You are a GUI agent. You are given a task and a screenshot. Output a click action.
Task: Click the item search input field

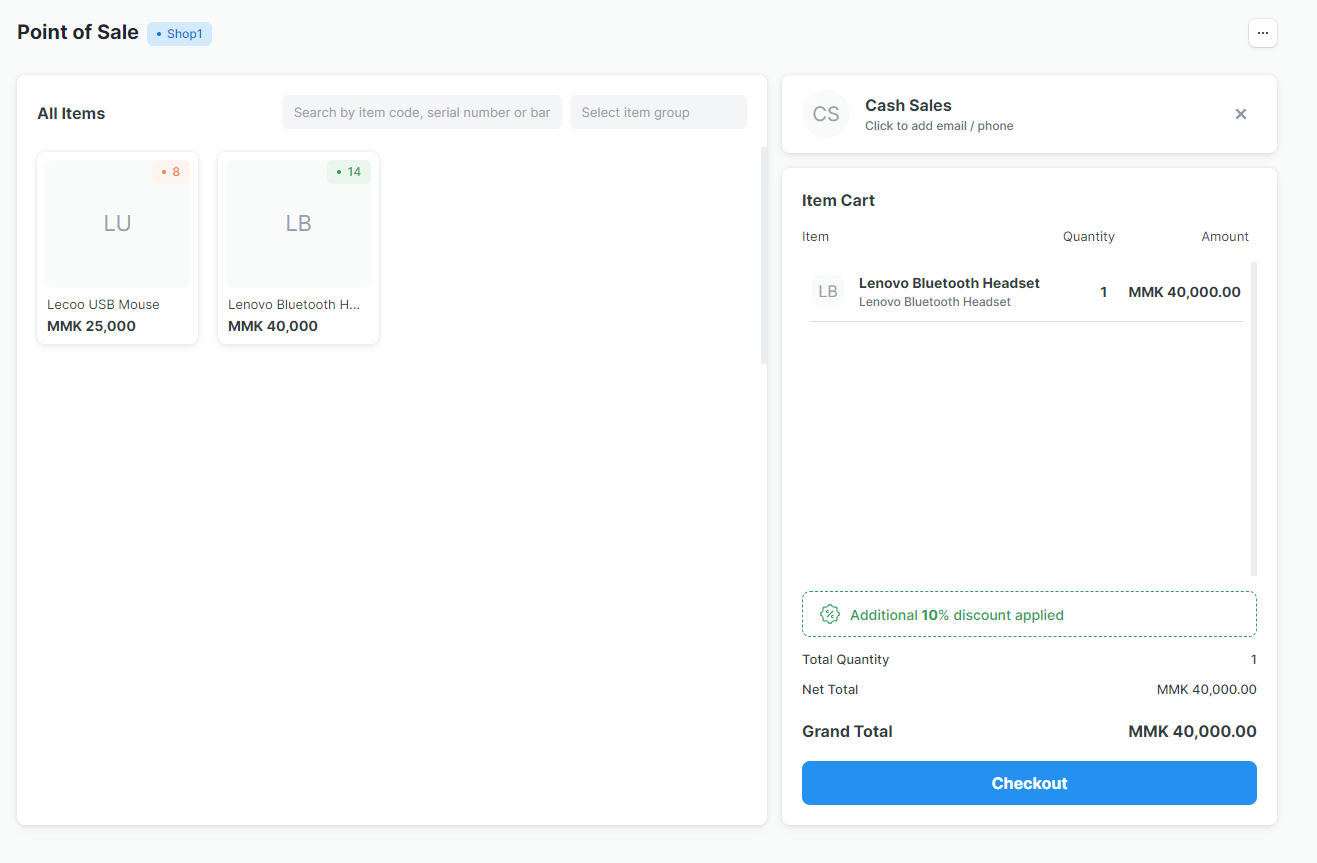pos(421,112)
